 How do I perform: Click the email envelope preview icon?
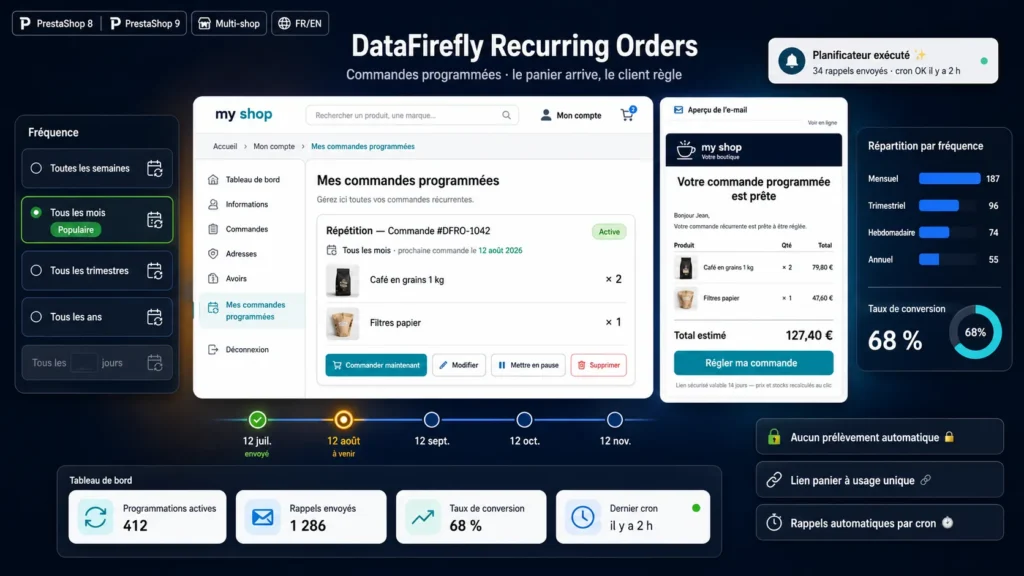(x=678, y=110)
